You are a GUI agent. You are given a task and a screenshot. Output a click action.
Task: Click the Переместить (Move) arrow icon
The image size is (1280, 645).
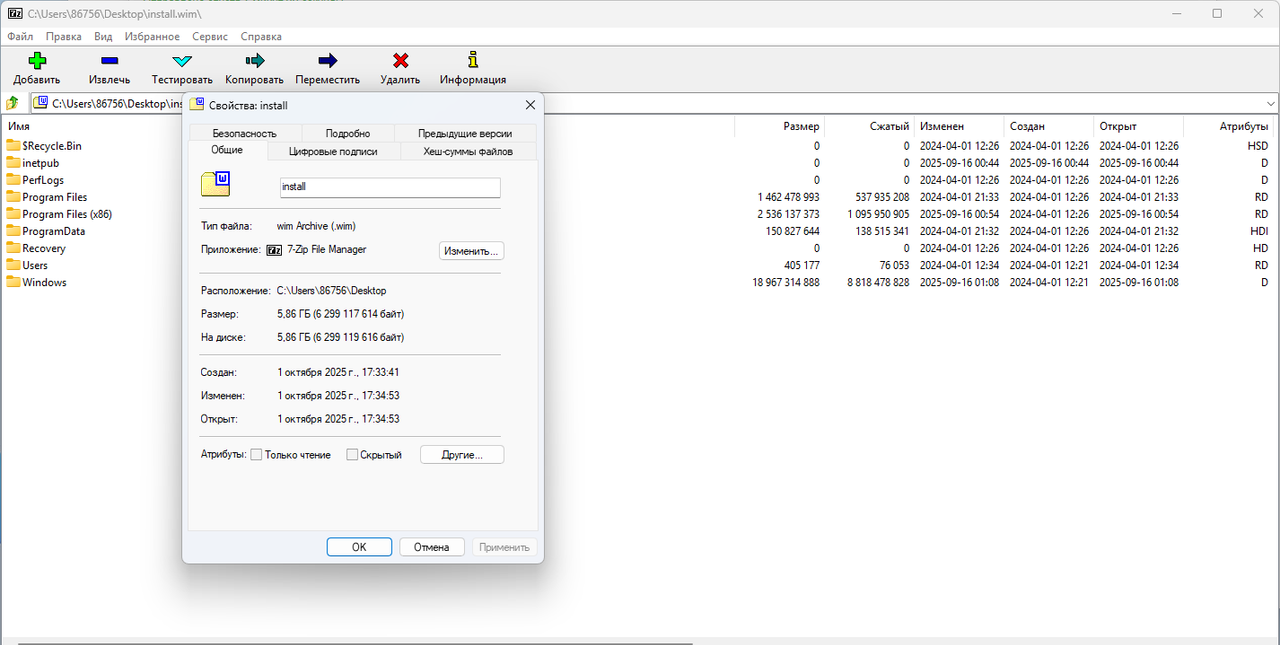(x=328, y=61)
